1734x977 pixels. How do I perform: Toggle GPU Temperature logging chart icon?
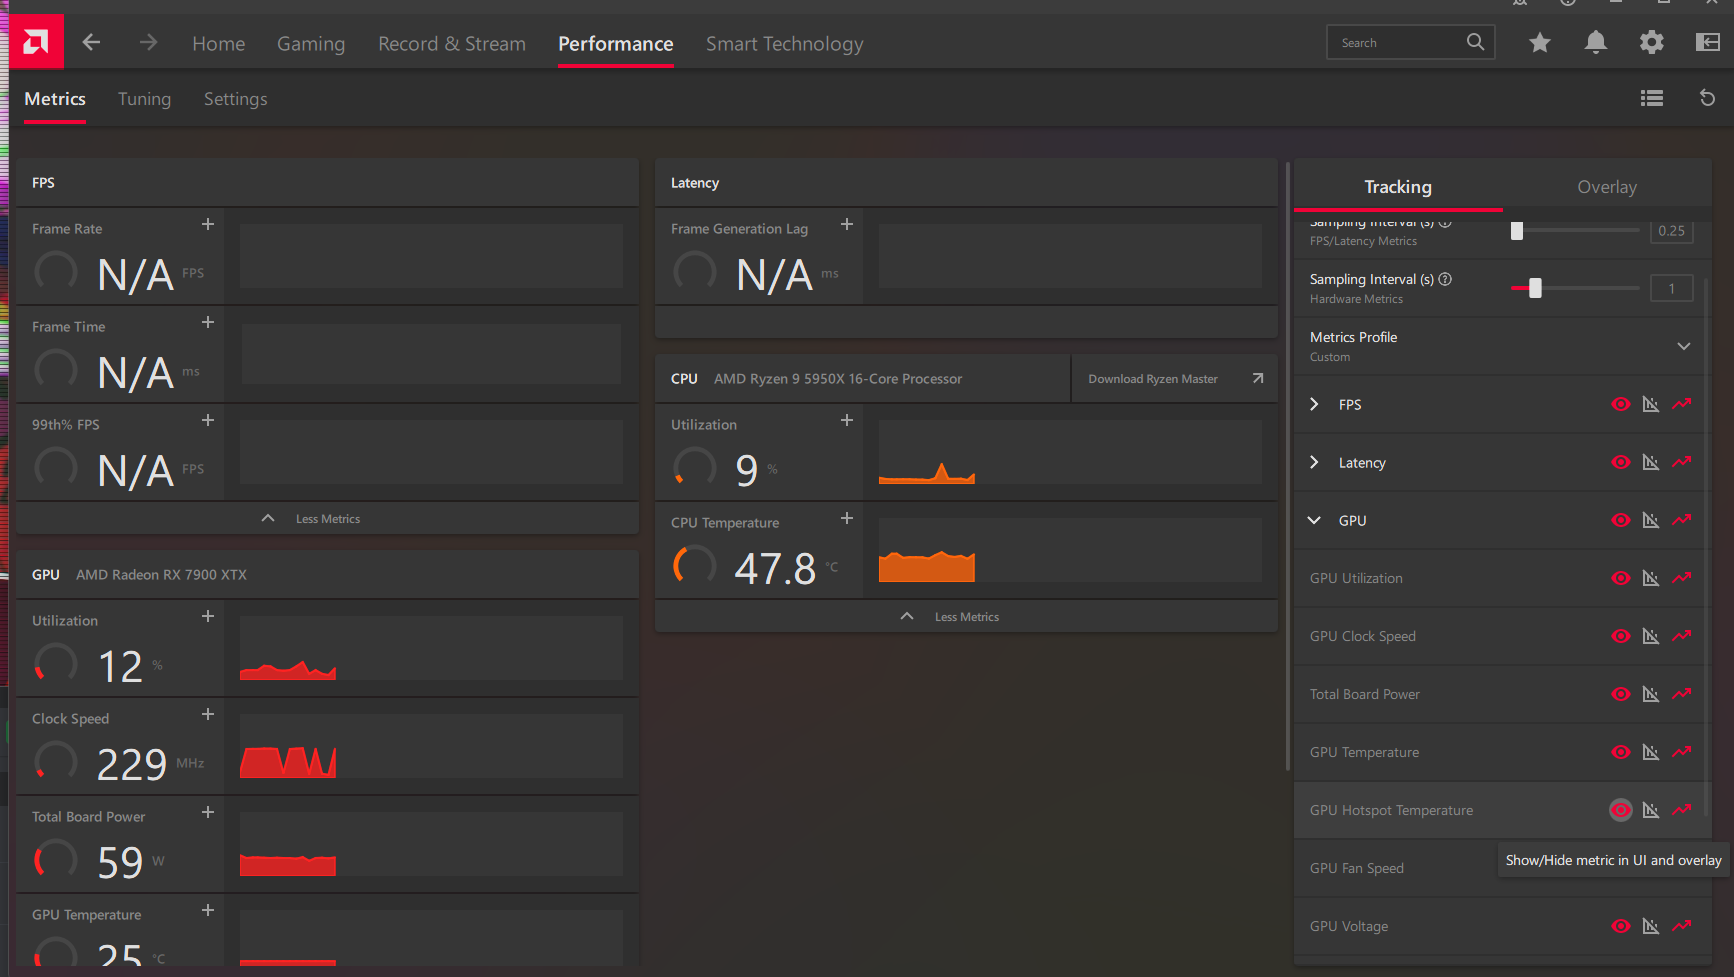click(x=1651, y=752)
